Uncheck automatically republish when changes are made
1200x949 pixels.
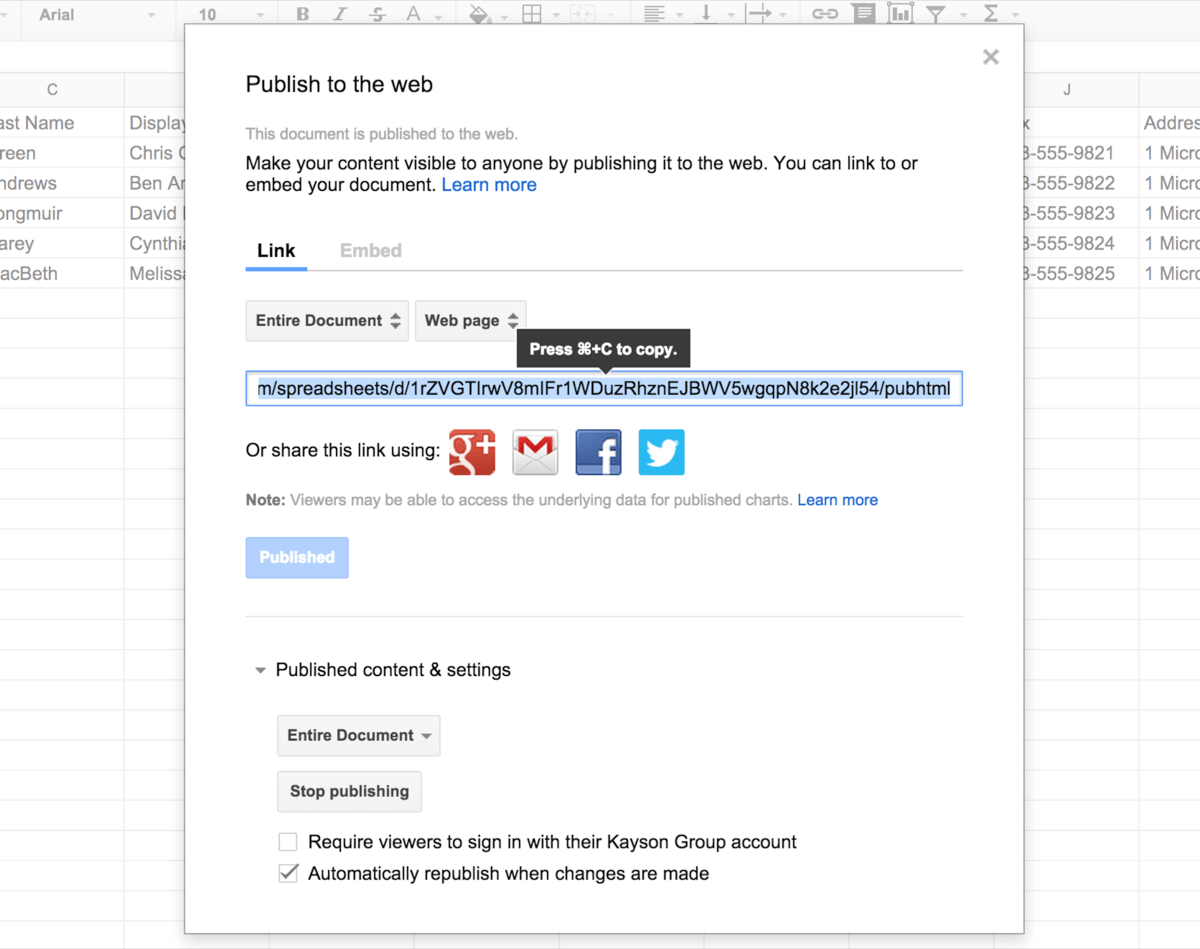(x=288, y=874)
